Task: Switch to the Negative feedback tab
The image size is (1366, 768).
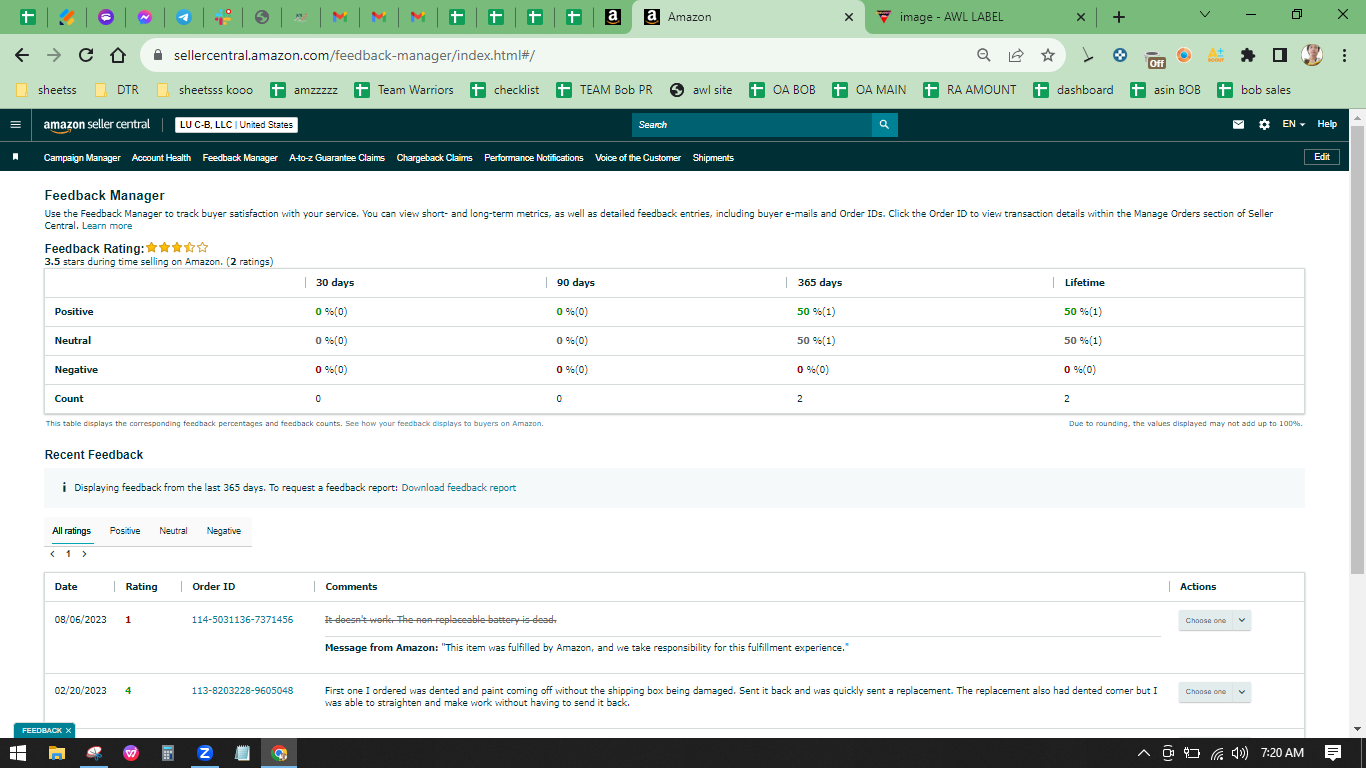Action: pyautogui.click(x=224, y=531)
